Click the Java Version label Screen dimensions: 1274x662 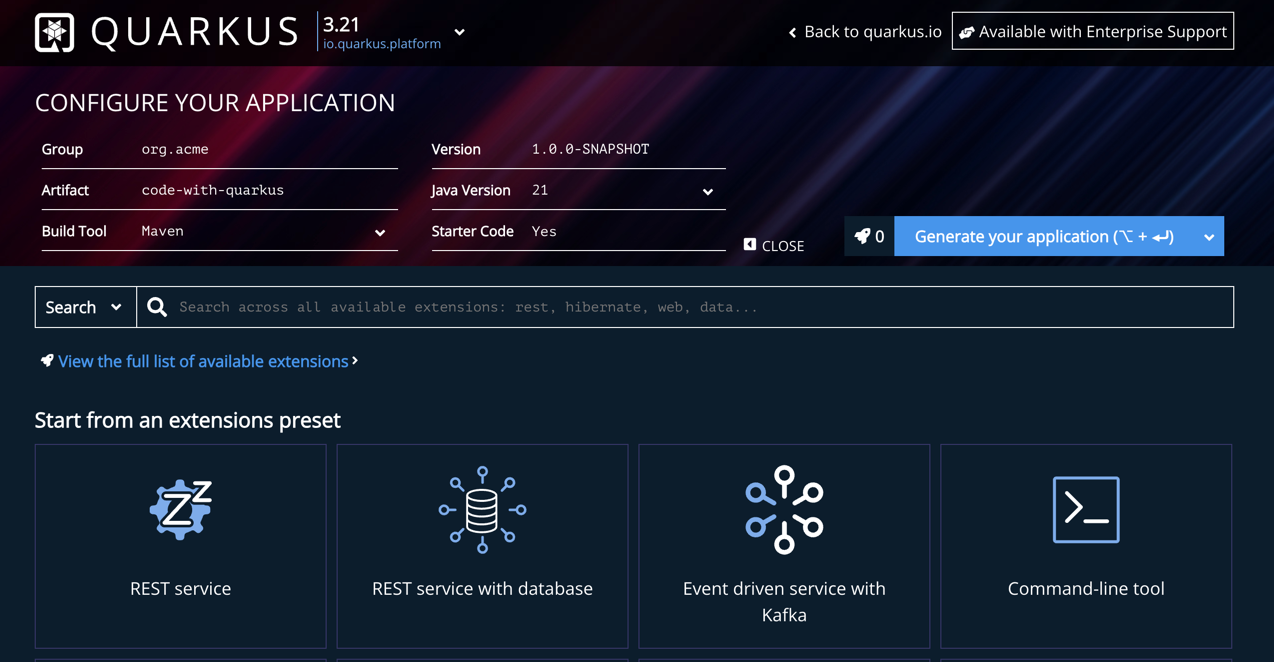471,190
